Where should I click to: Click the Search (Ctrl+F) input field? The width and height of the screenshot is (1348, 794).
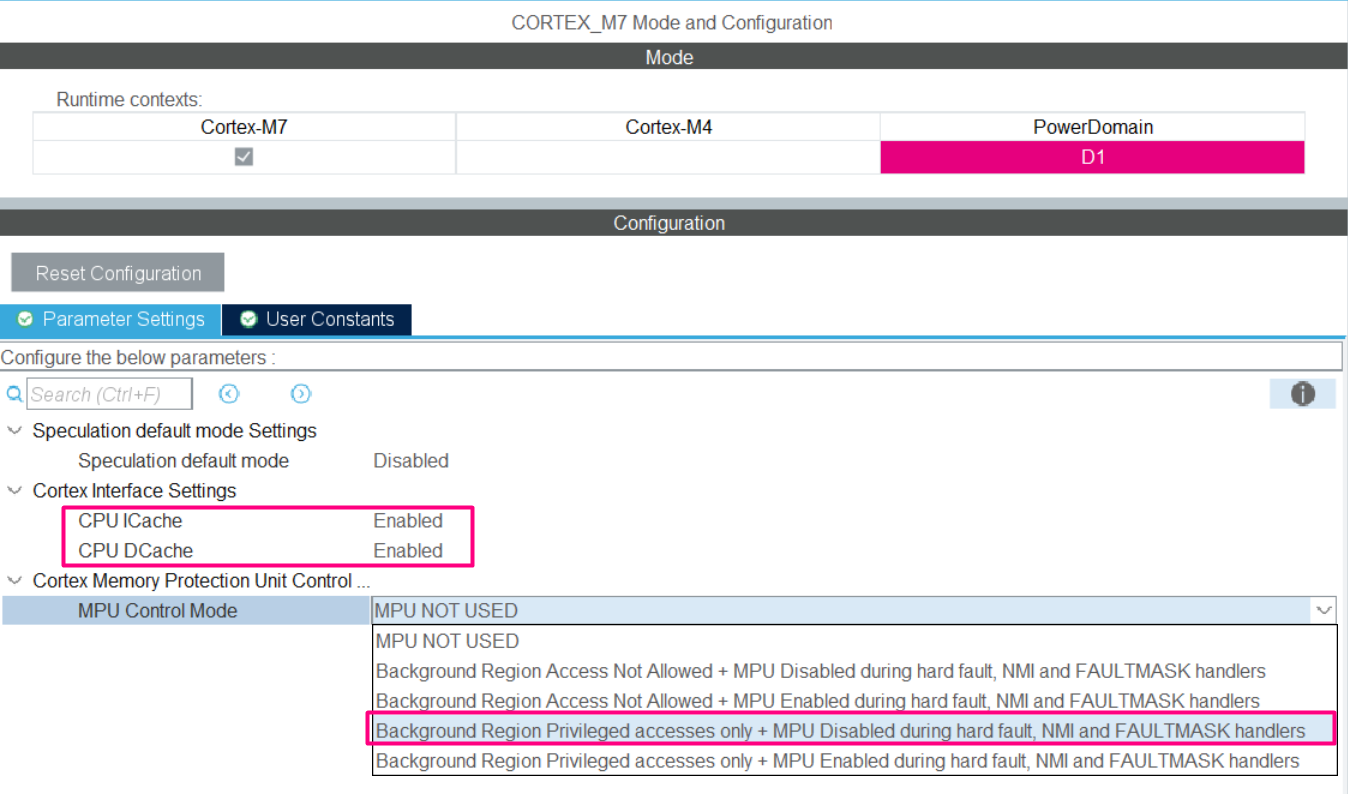point(109,394)
